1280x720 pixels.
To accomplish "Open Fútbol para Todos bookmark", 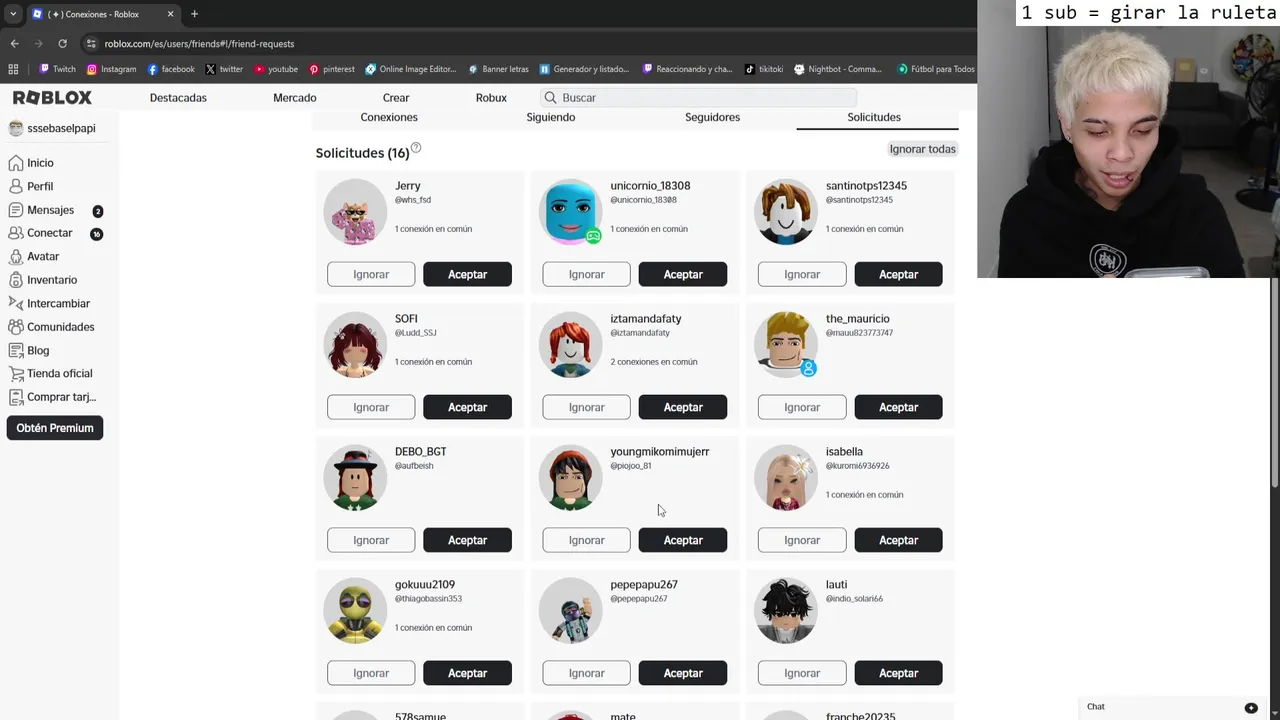I will 935,69.
